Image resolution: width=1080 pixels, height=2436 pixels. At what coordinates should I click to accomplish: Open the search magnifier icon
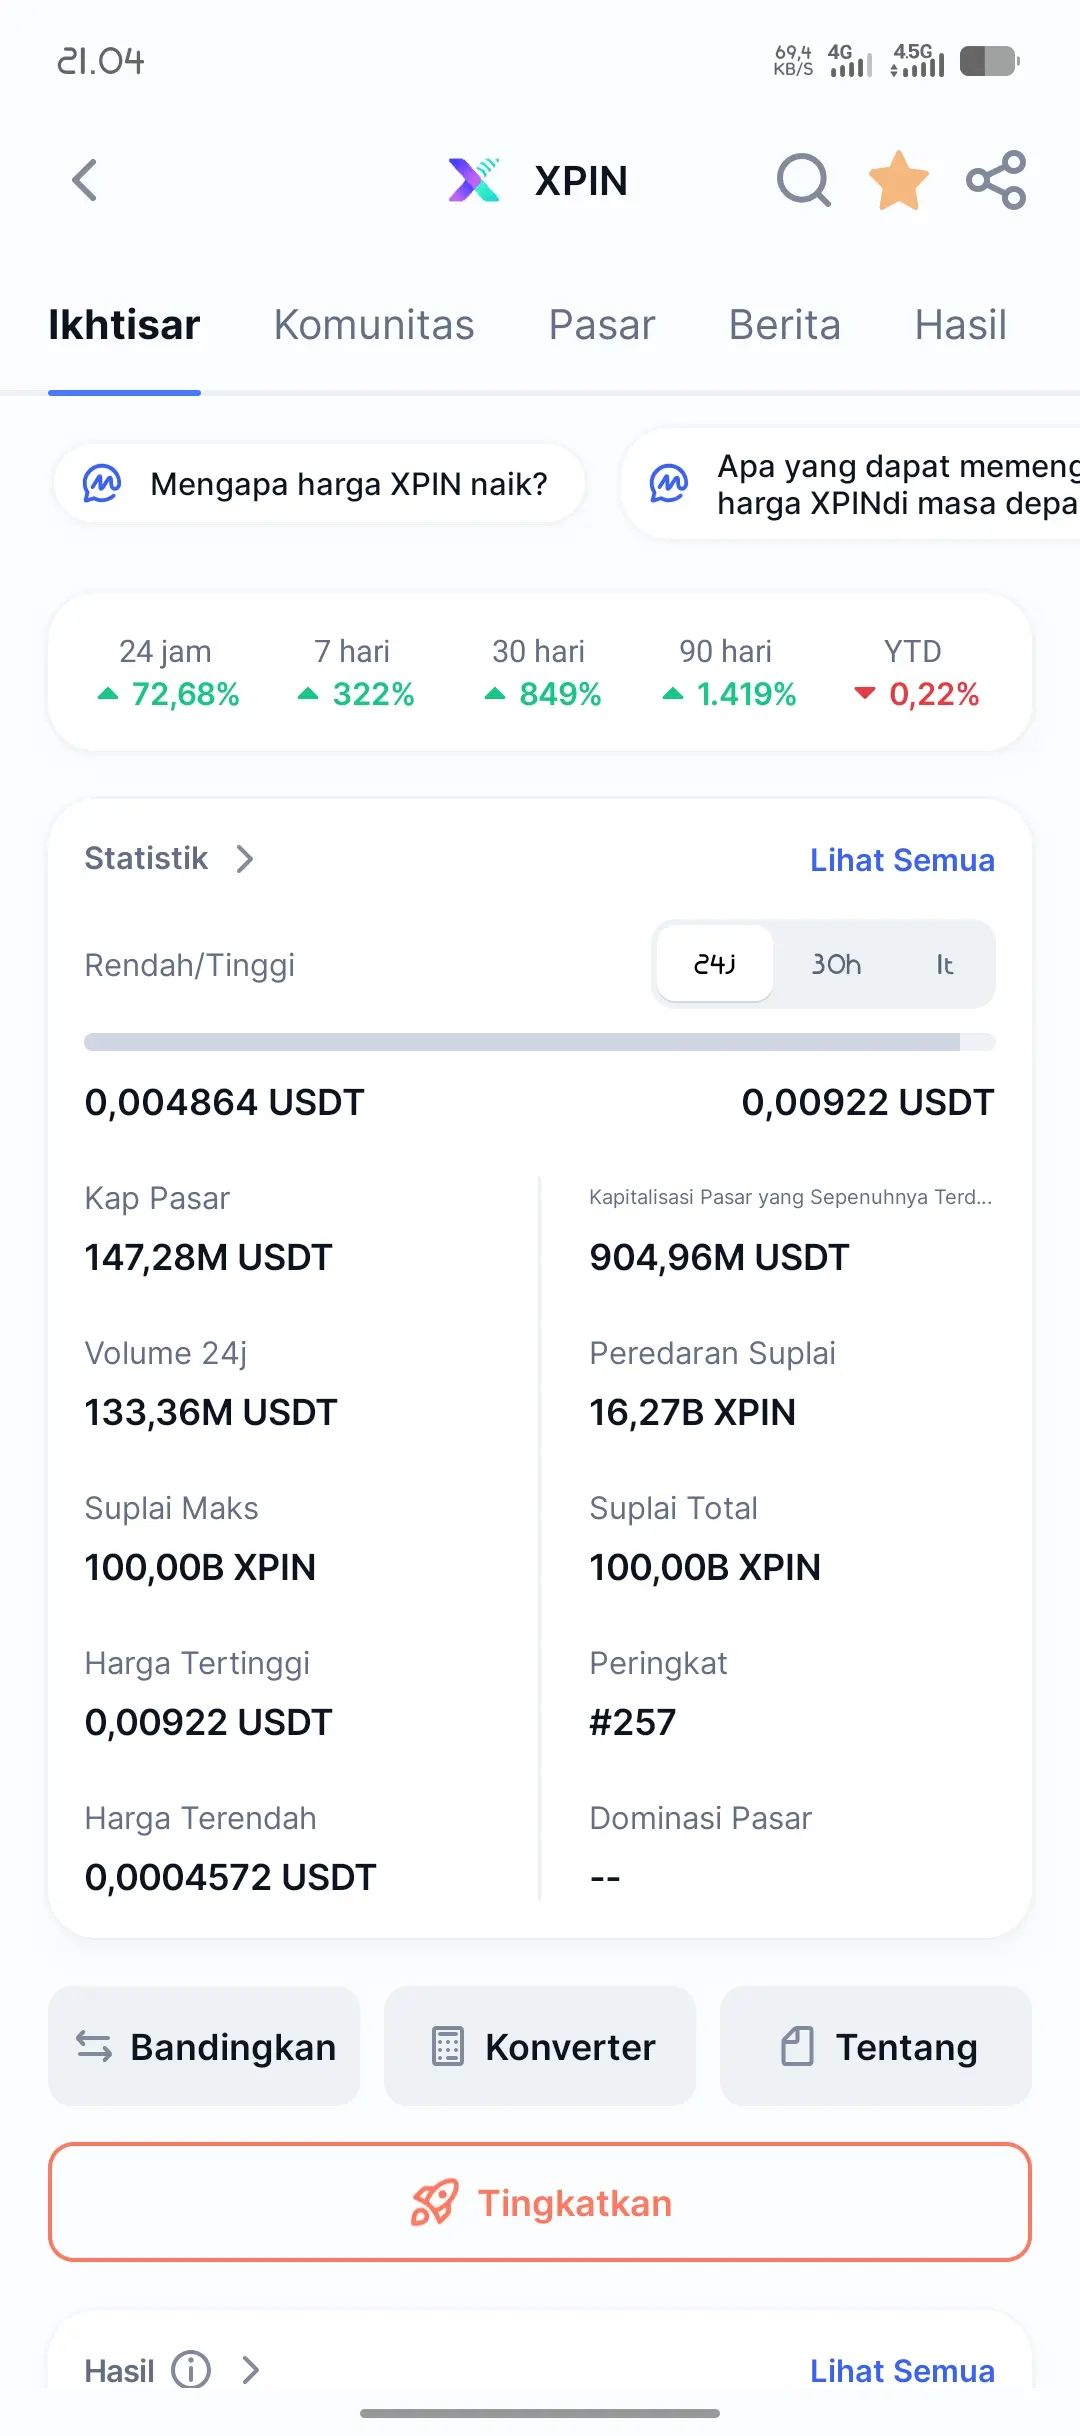tap(804, 181)
